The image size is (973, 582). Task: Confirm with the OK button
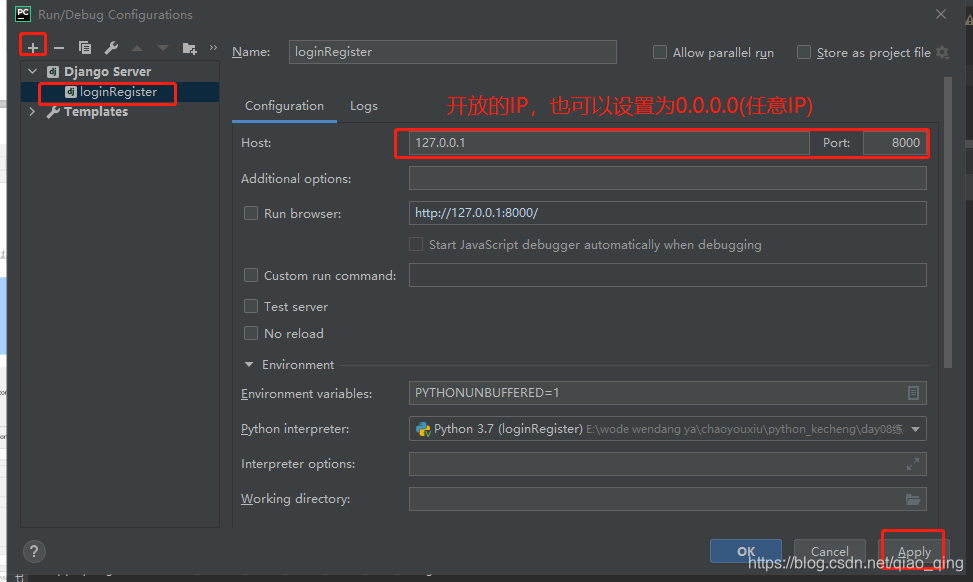tap(746, 551)
